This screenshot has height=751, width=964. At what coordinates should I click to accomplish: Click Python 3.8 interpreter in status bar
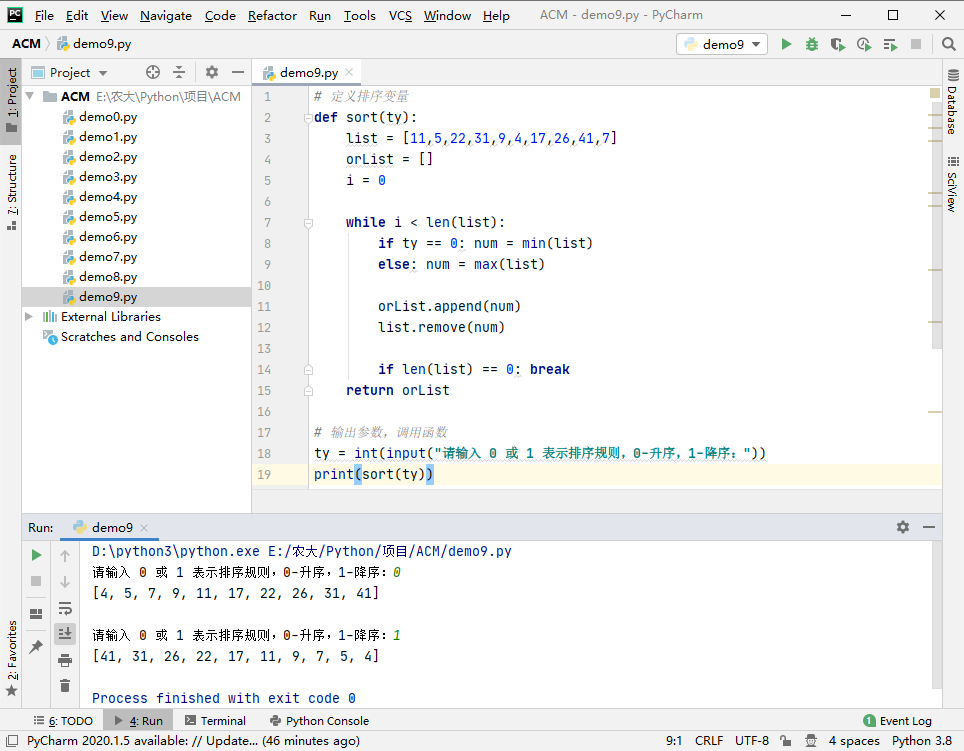[x=921, y=741]
